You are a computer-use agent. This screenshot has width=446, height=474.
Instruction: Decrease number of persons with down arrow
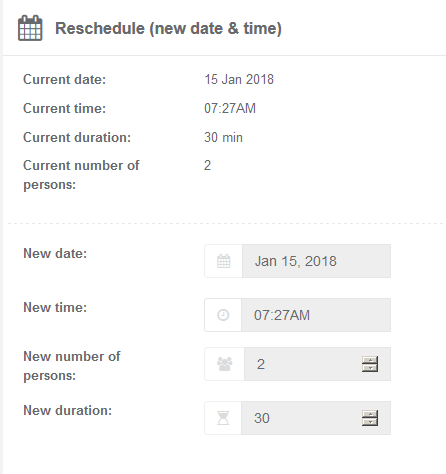pos(370,368)
